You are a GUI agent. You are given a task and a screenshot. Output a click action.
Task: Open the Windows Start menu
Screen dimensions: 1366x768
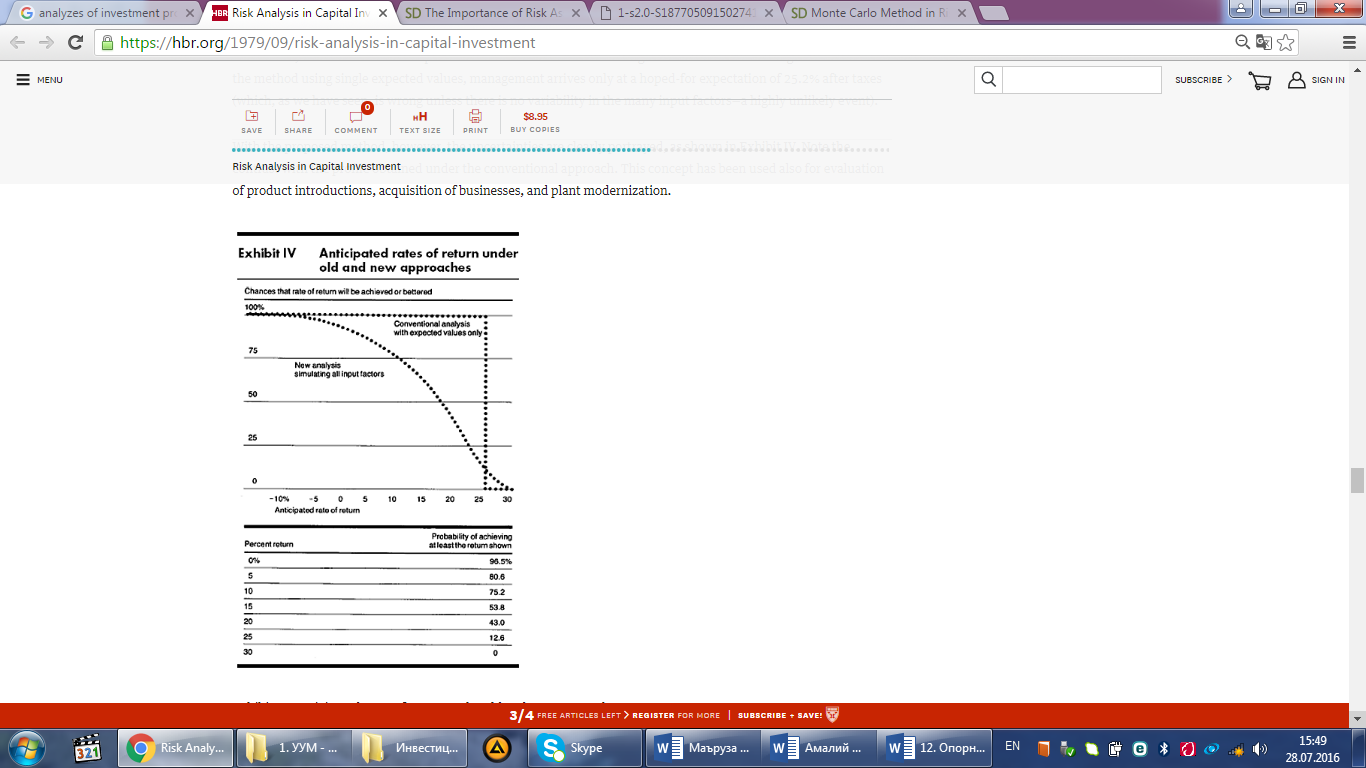coord(27,747)
